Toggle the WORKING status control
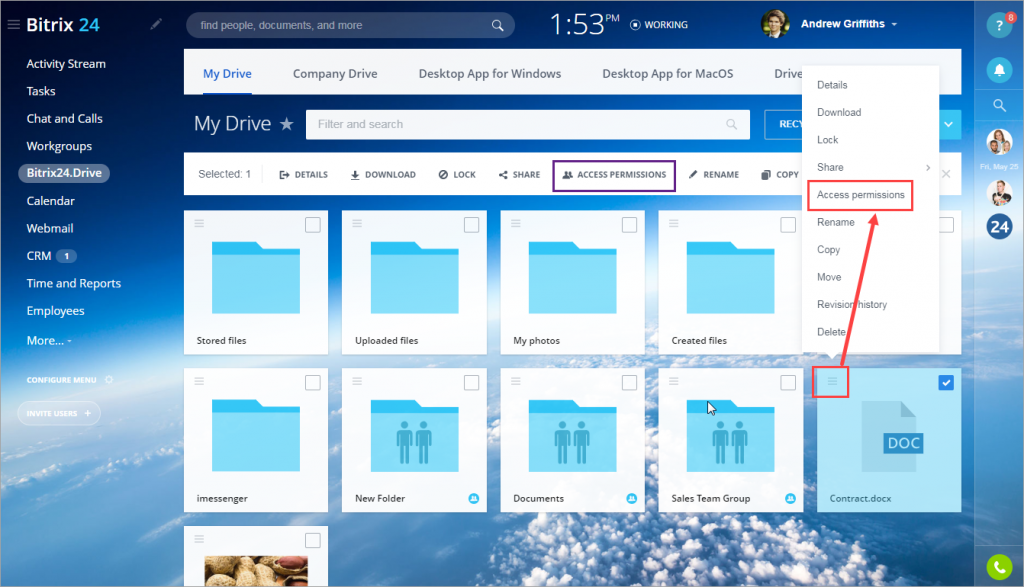Viewport: 1024px width, 587px height. tap(658, 25)
